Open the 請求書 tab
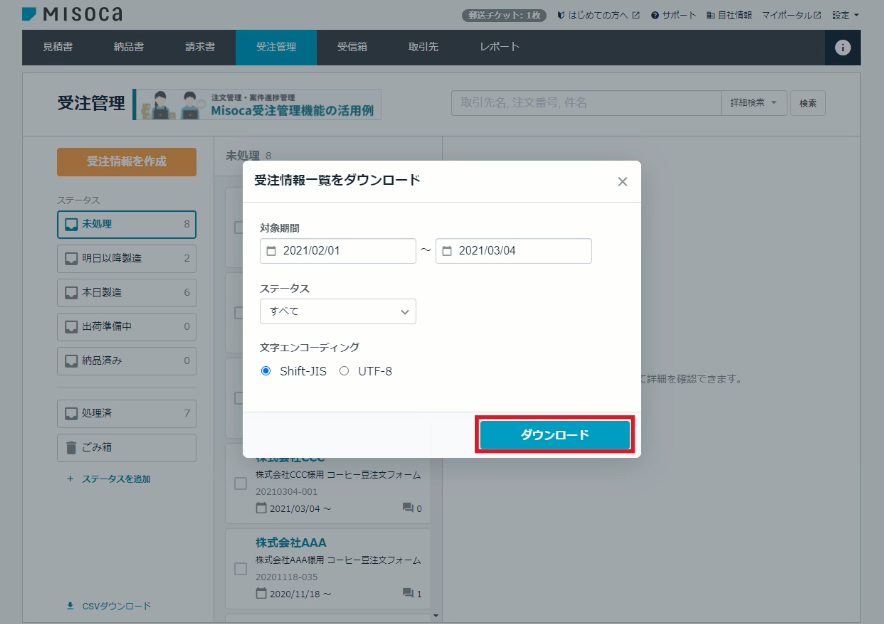 [x=200, y=47]
